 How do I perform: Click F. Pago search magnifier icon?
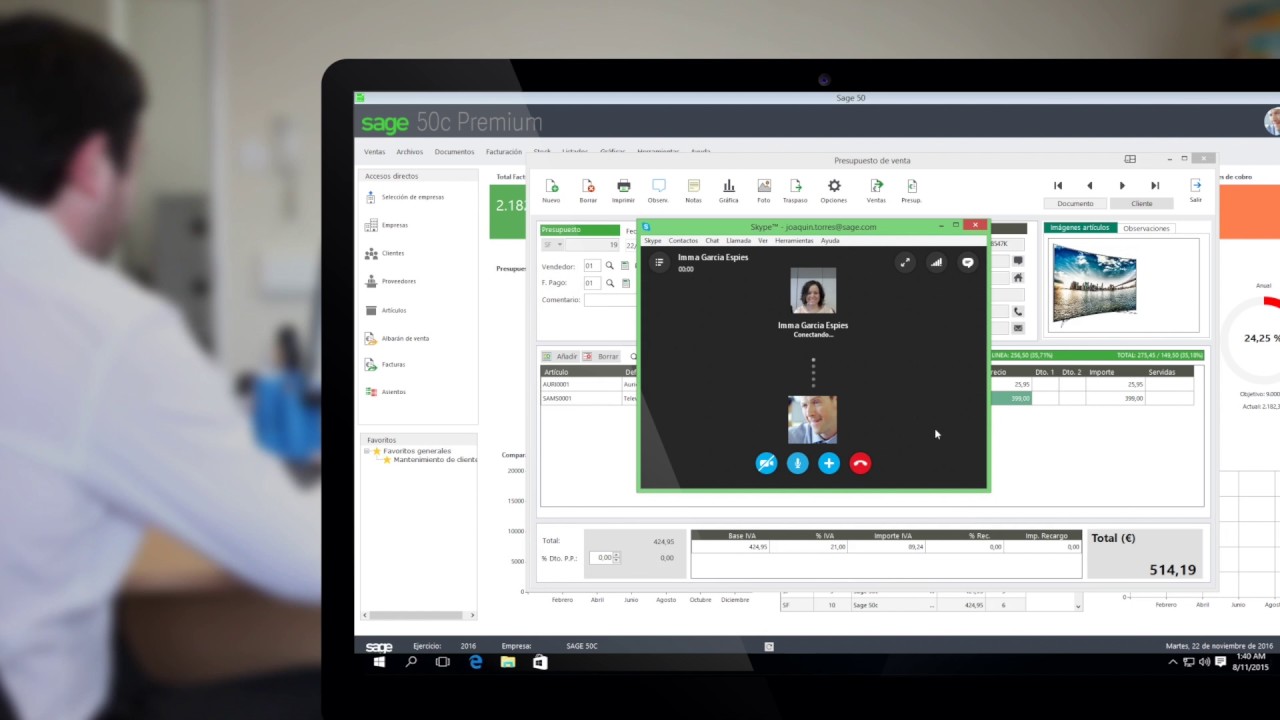pyautogui.click(x=610, y=283)
